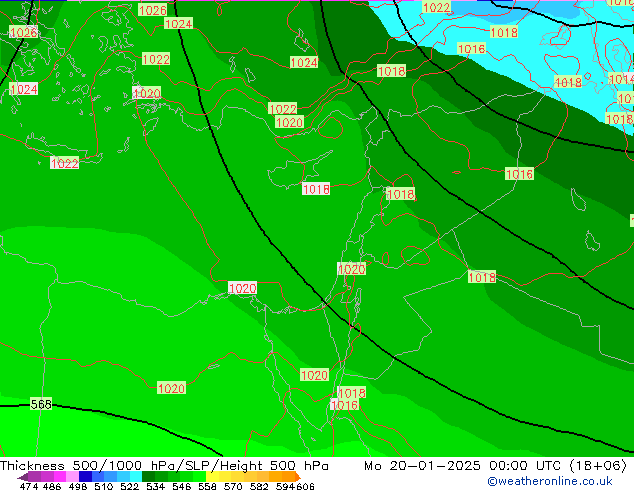
Task: Click the legend value '510'
Action: 104,486
